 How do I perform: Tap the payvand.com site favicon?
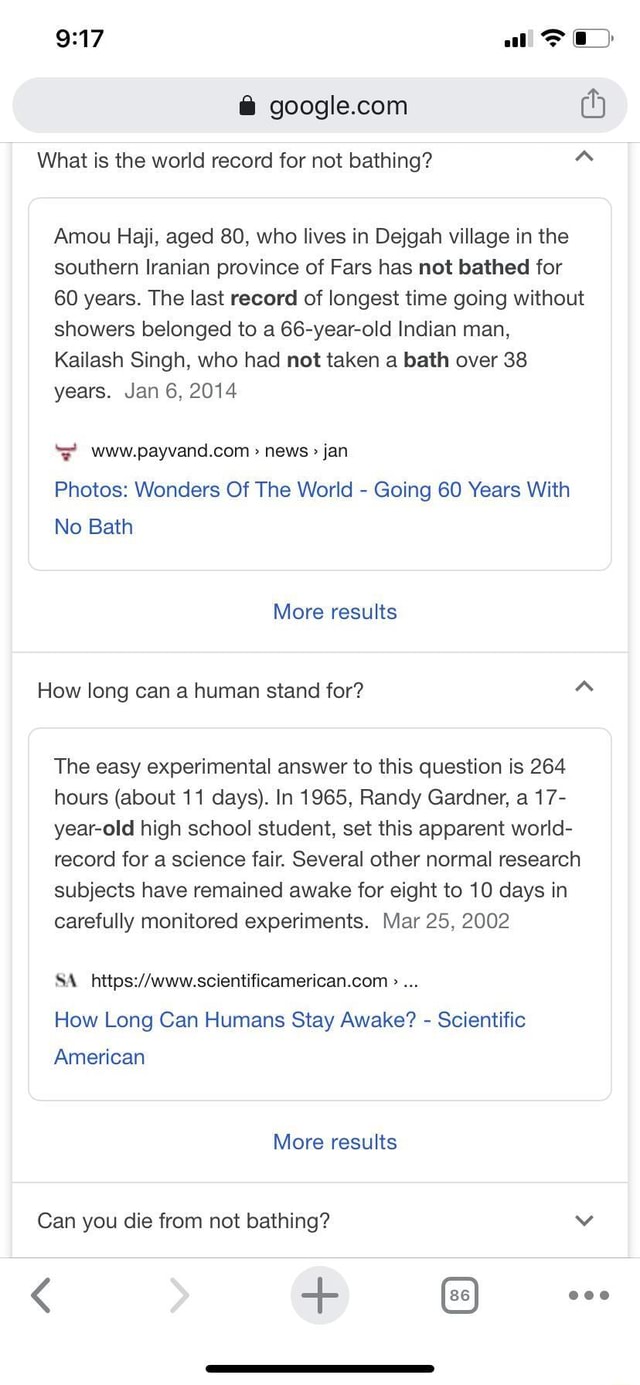pyautogui.click(x=67, y=451)
